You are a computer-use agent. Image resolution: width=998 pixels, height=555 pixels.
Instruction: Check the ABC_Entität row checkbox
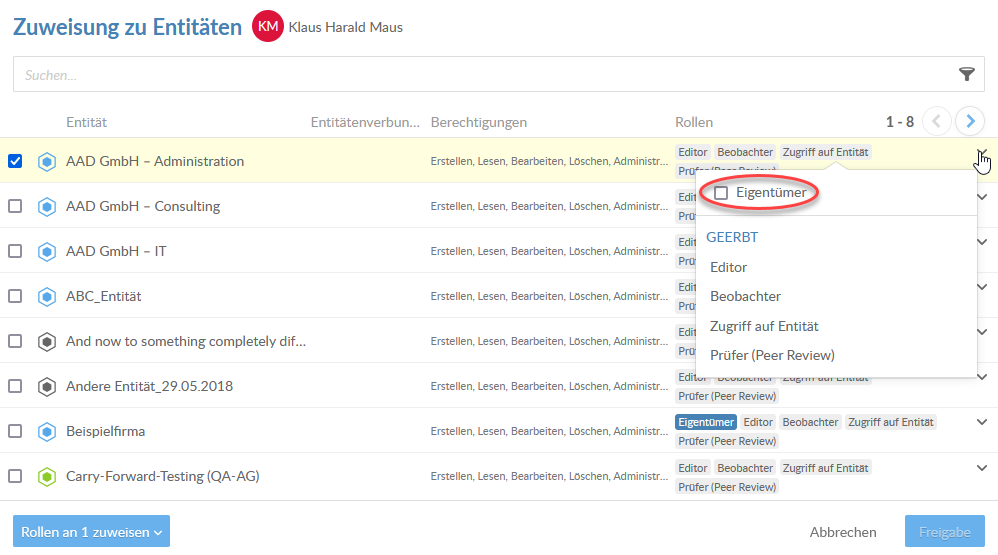15,296
